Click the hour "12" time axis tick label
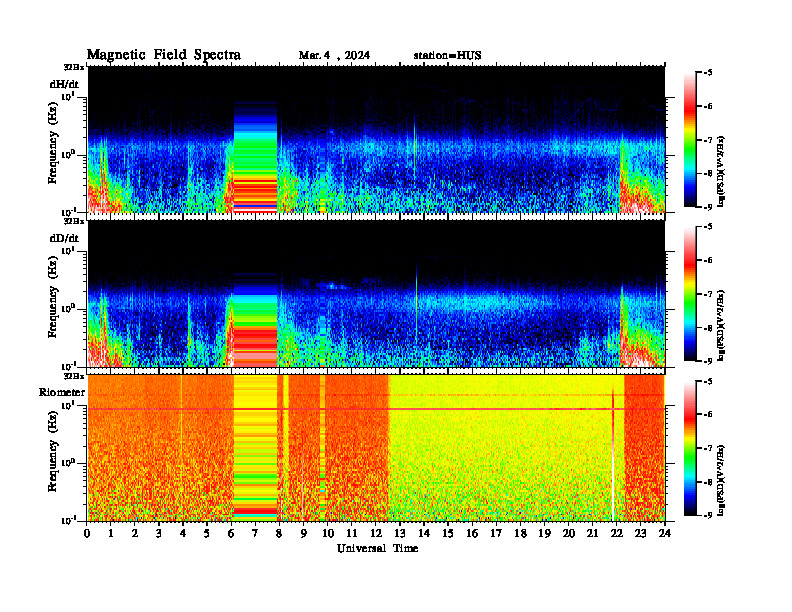This screenshot has width=792, height=612. pos(376,533)
